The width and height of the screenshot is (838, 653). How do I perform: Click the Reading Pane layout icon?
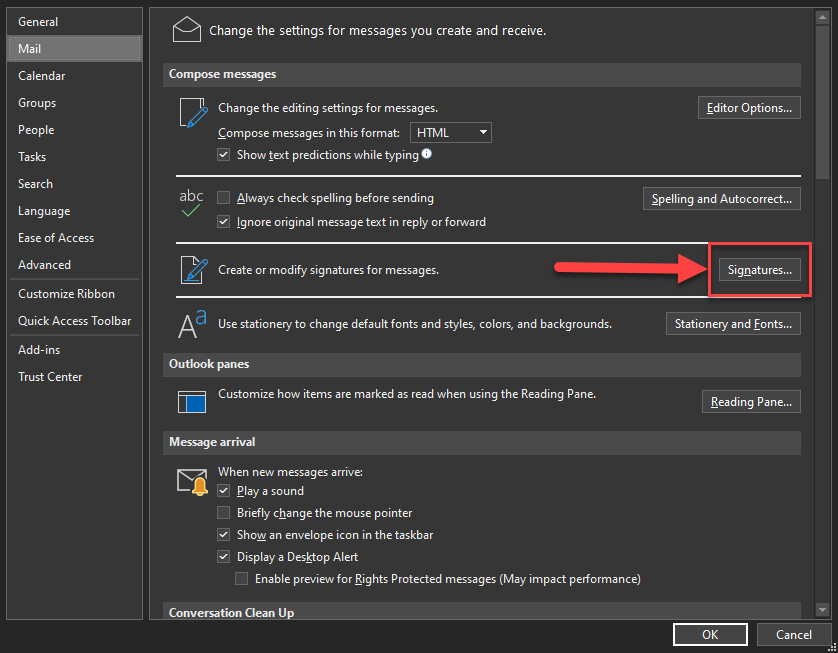(x=191, y=401)
